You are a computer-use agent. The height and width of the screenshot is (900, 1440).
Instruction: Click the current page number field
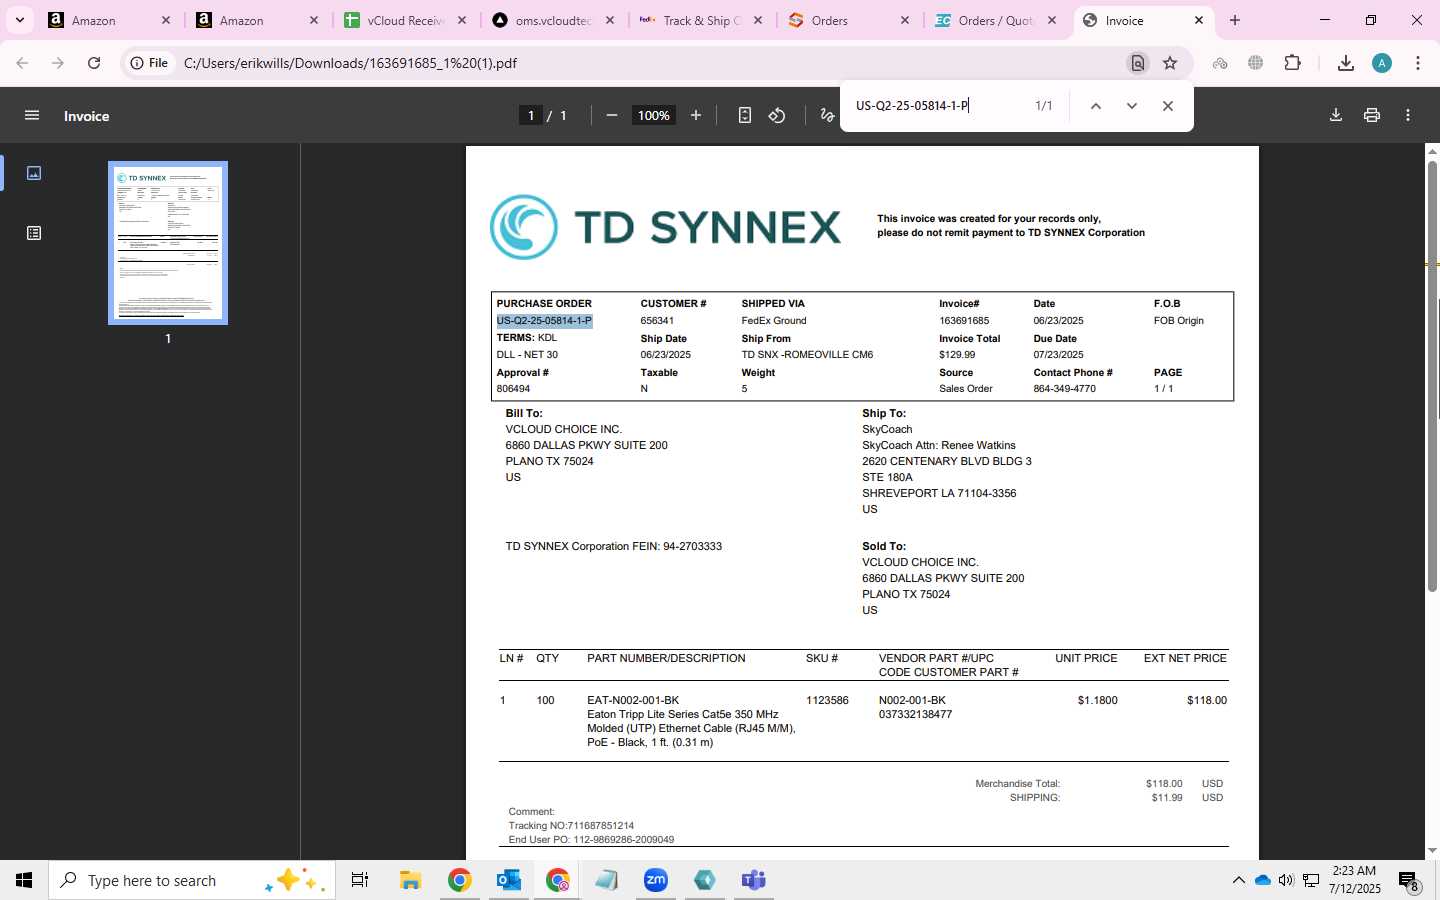pyautogui.click(x=531, y=116)
